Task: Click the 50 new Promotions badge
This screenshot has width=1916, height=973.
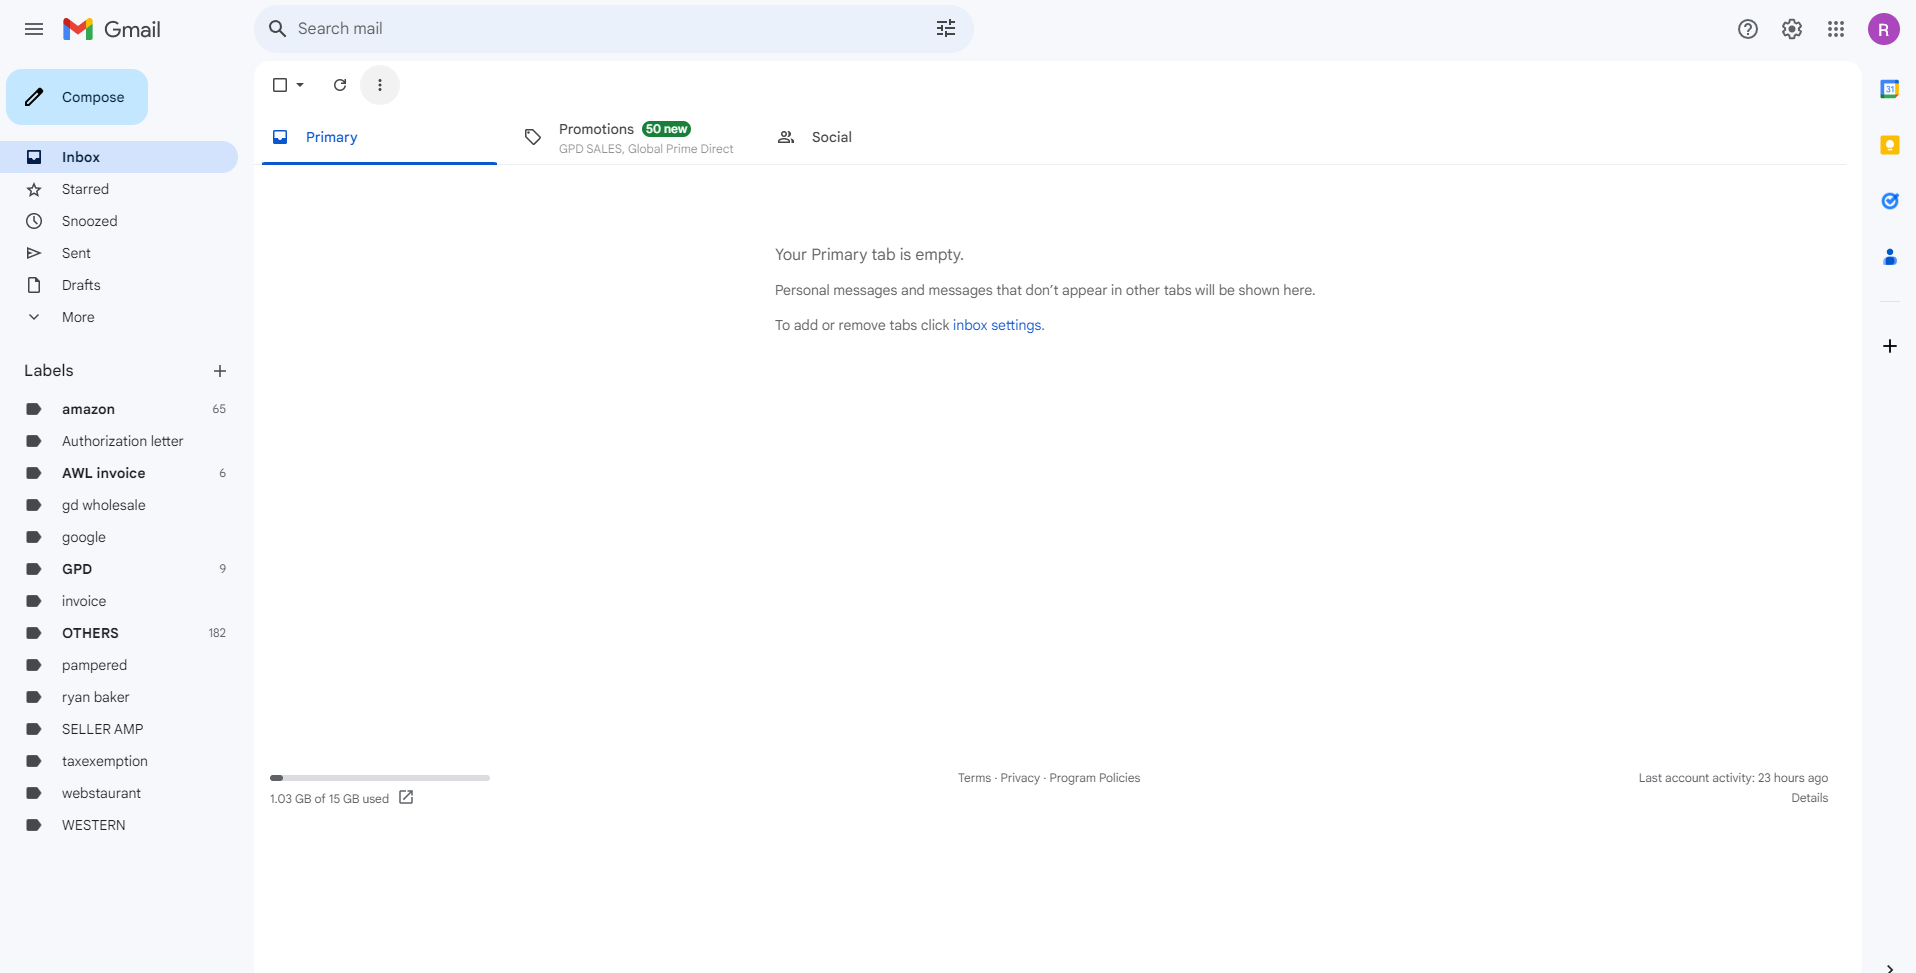Action: pos(667,129)
